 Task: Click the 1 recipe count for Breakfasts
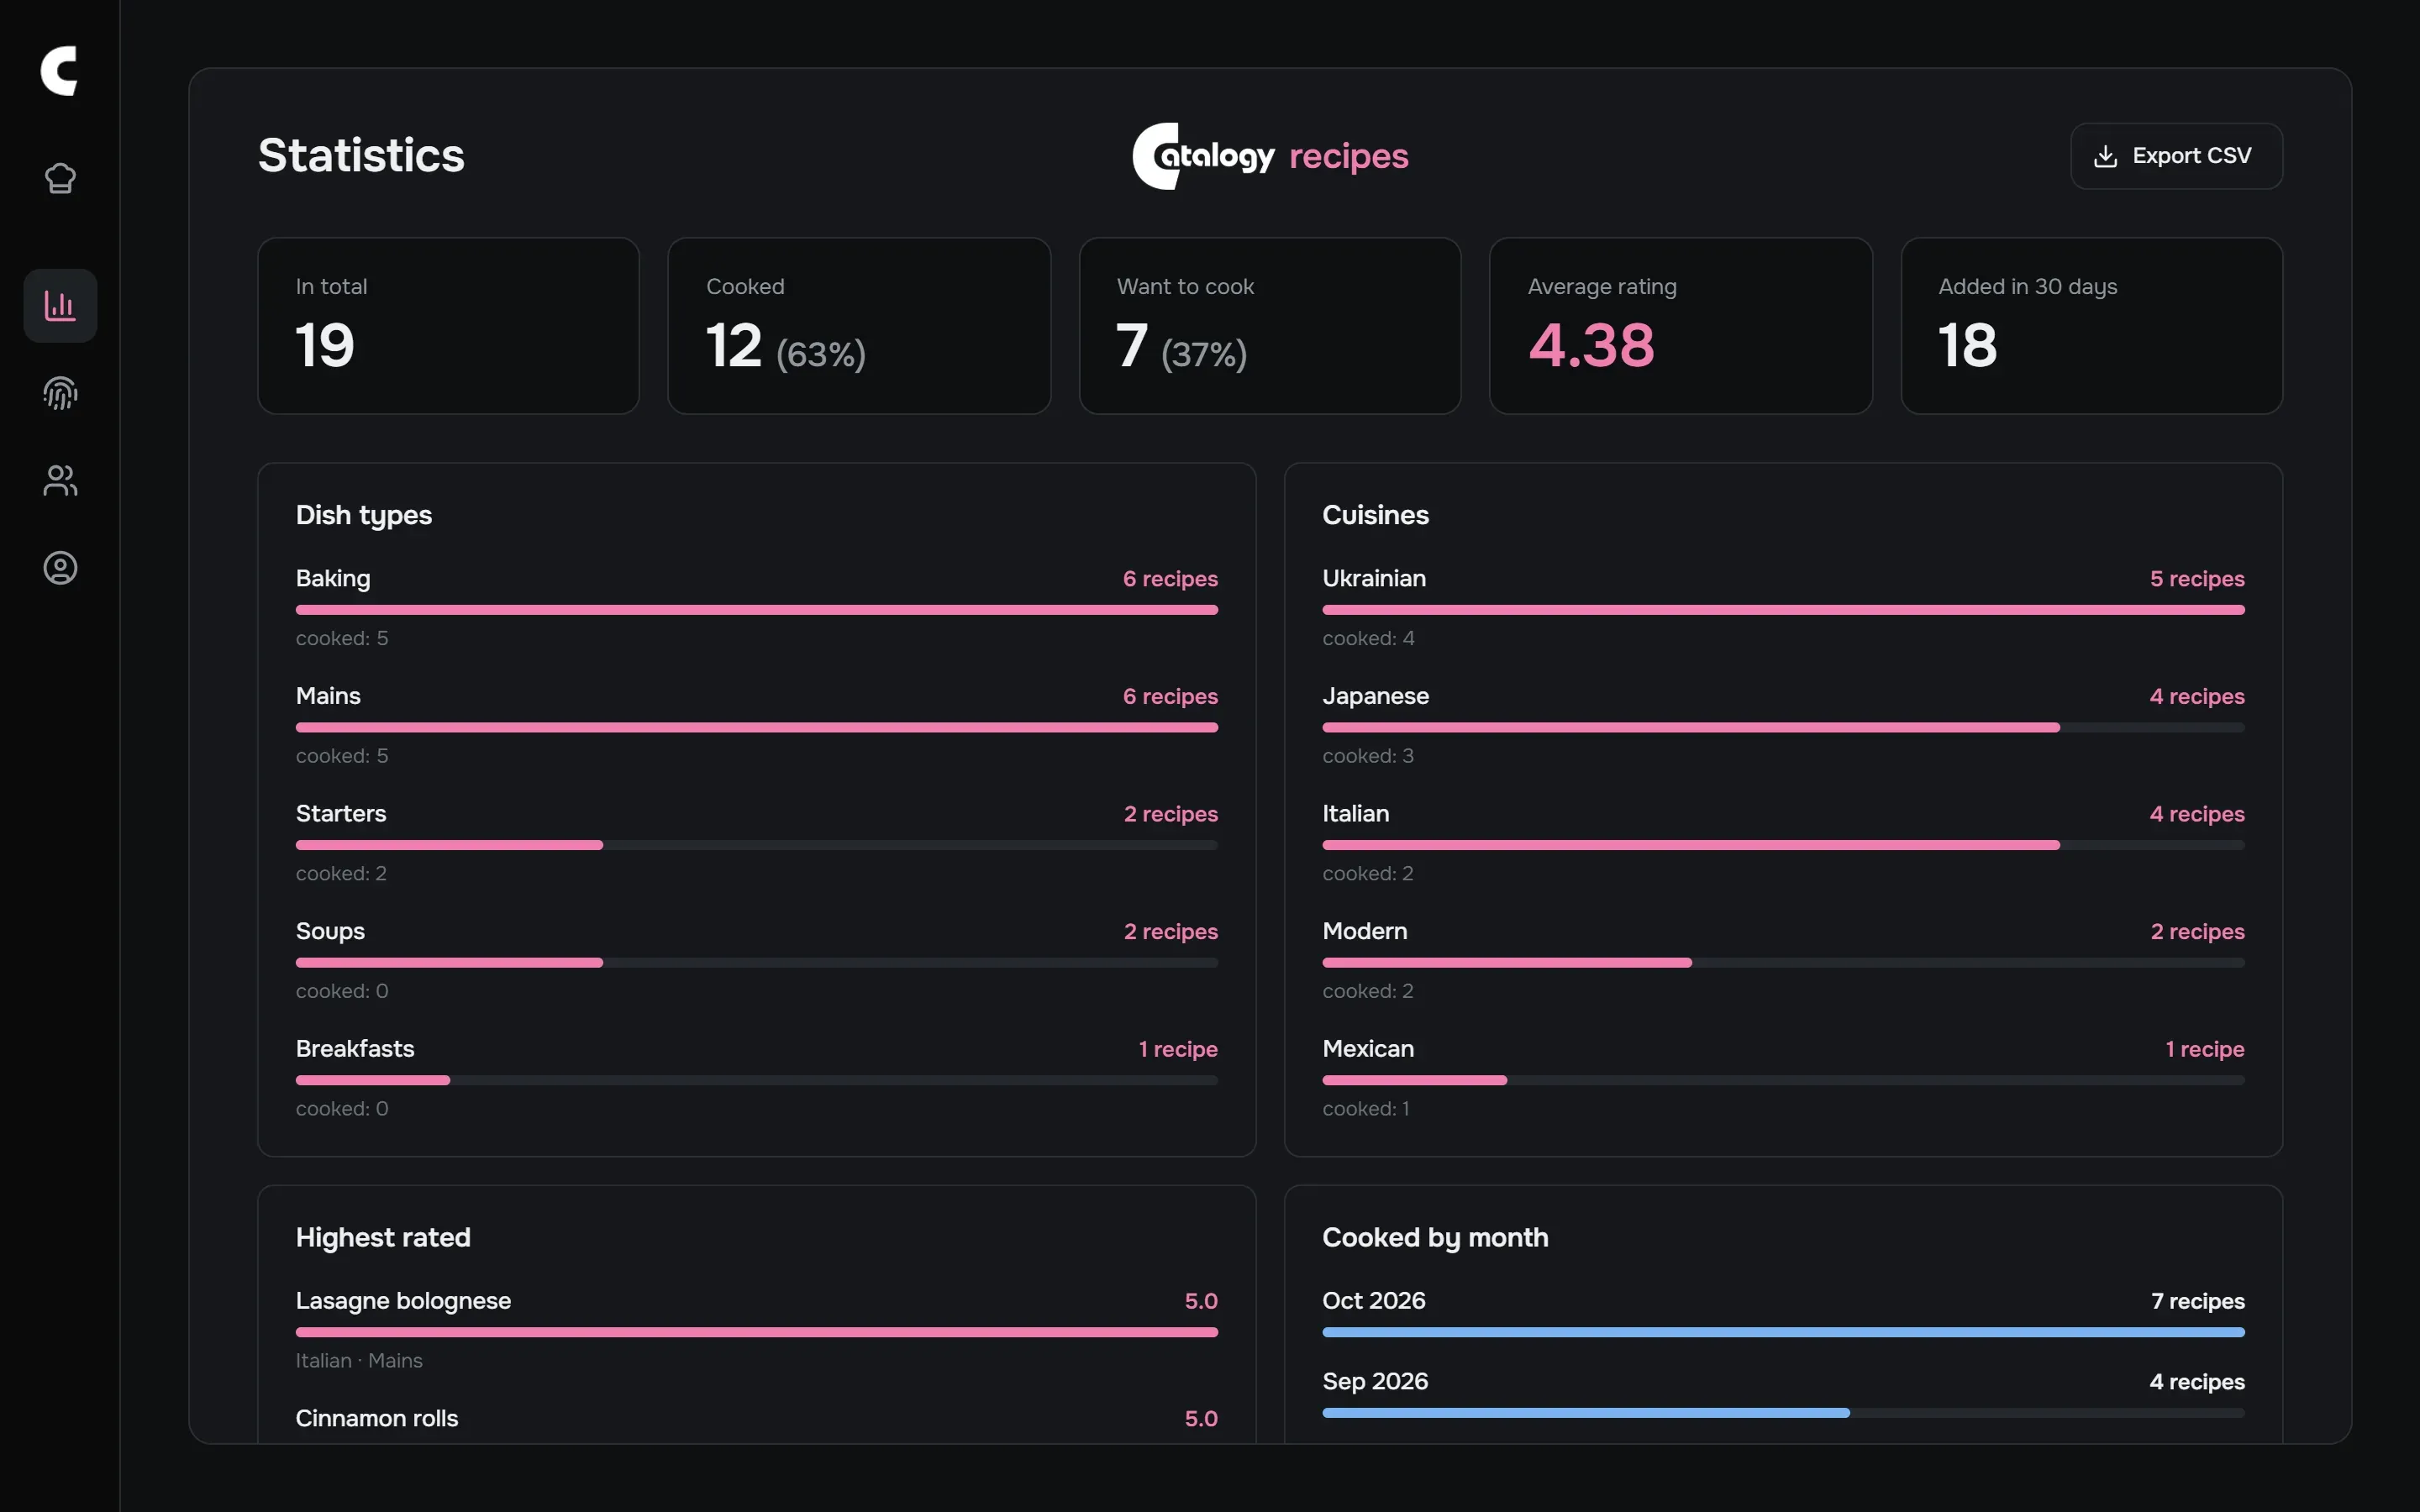point(1178,1049)
